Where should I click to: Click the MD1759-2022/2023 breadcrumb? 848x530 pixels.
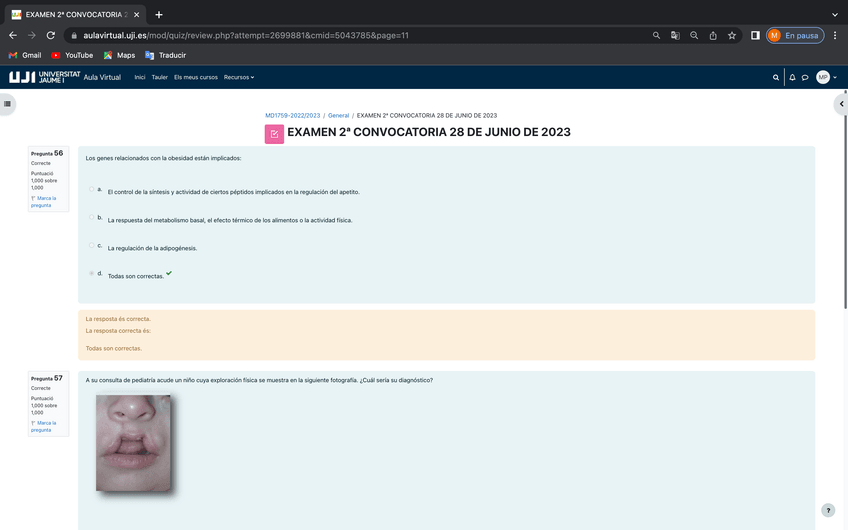point(293,115)
